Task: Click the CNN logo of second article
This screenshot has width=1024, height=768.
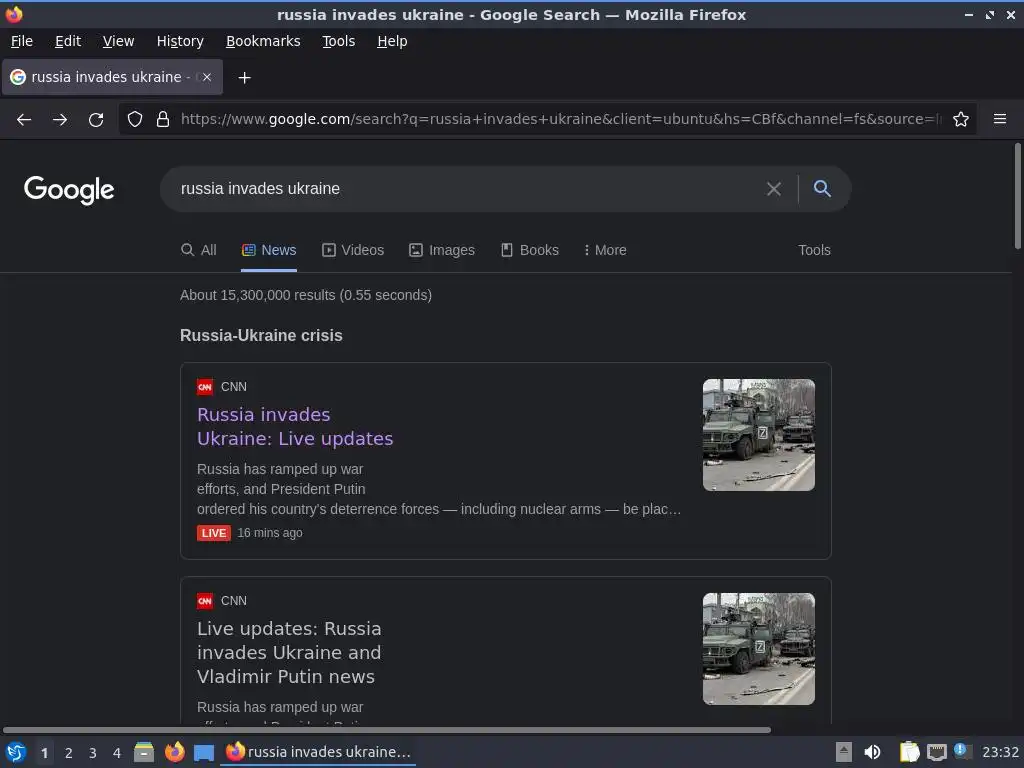Action: point(205,601)
